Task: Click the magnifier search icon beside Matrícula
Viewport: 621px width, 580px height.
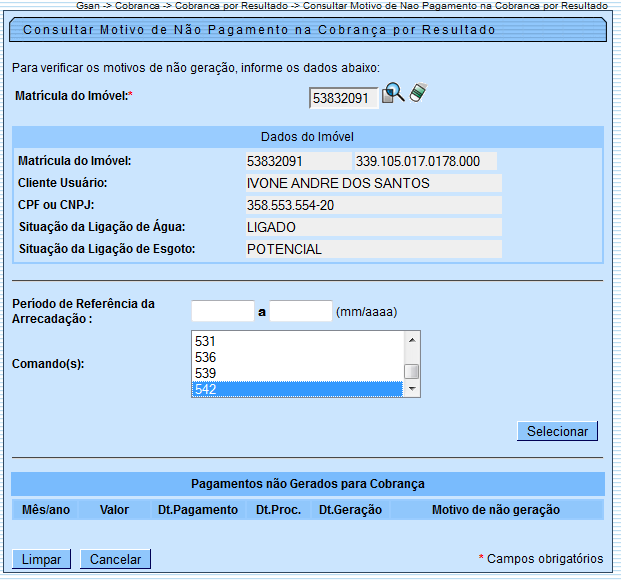Action: [393, 94]
